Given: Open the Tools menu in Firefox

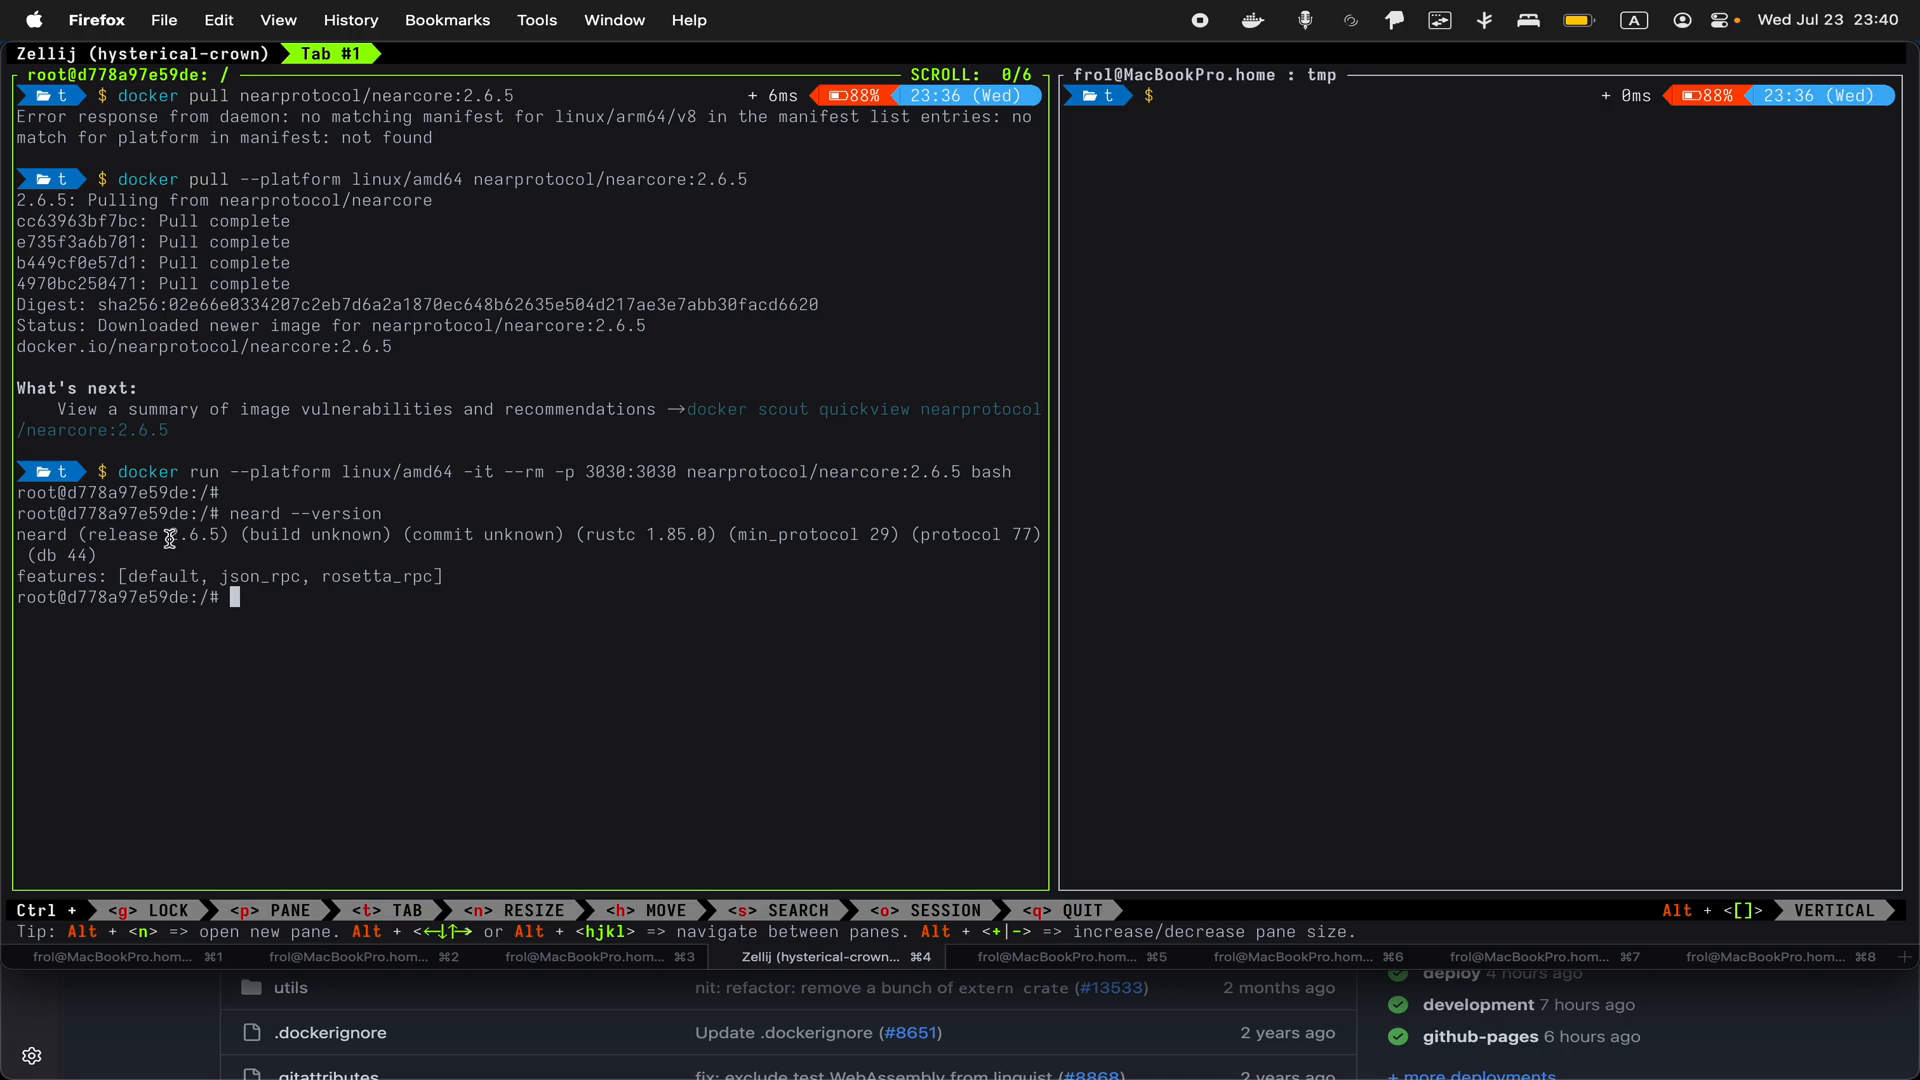Looking at the screenshot, I should [x=536, y=20].
